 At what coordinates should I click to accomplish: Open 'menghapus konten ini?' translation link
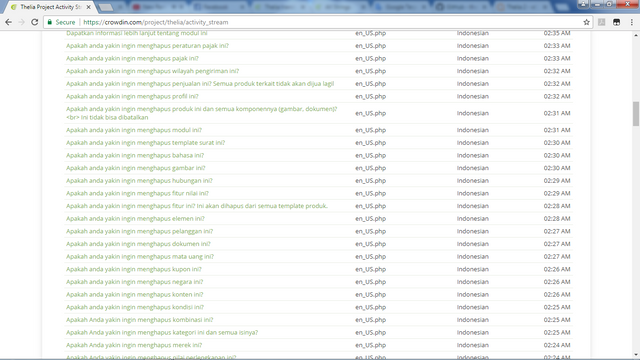click(x=135, y=295)
